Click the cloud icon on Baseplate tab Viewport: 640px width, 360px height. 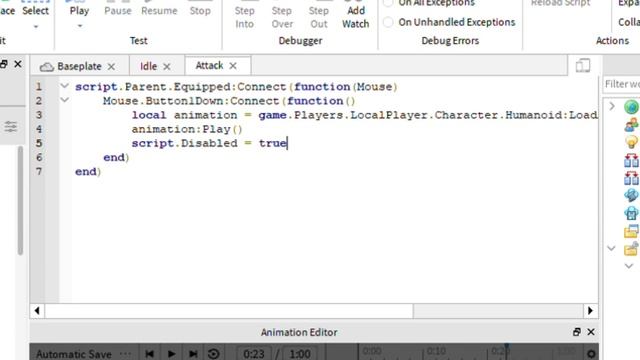click(x=47, y=67)
